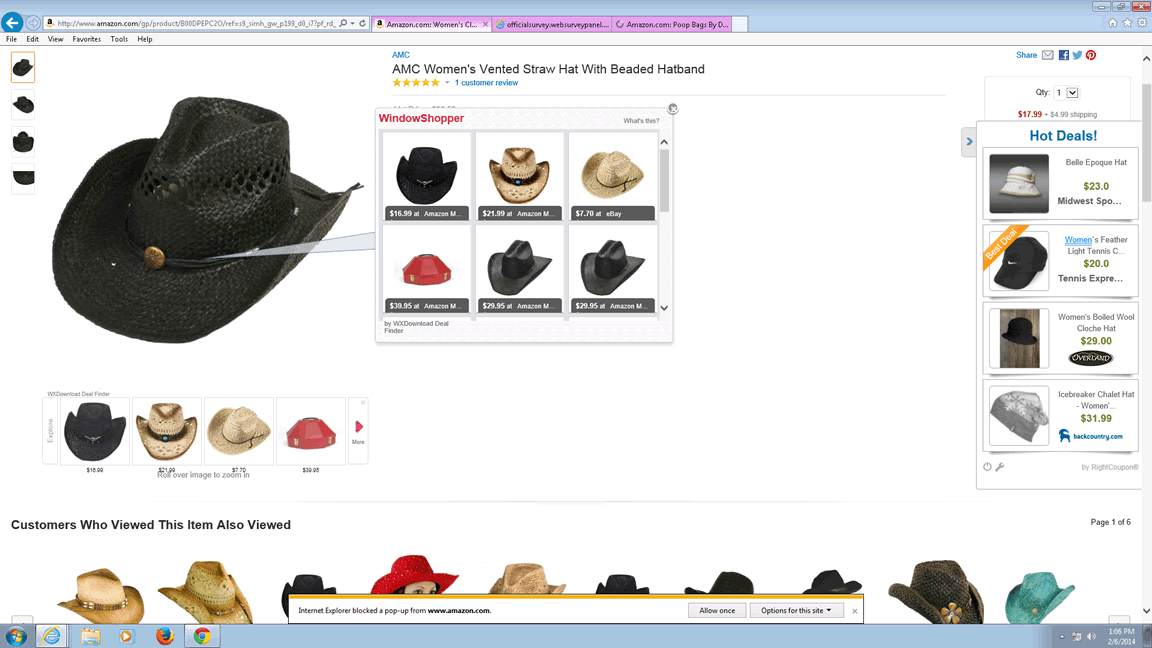Open the Favorites menu
Screen dimensions: 1152x648
(86, 39)
